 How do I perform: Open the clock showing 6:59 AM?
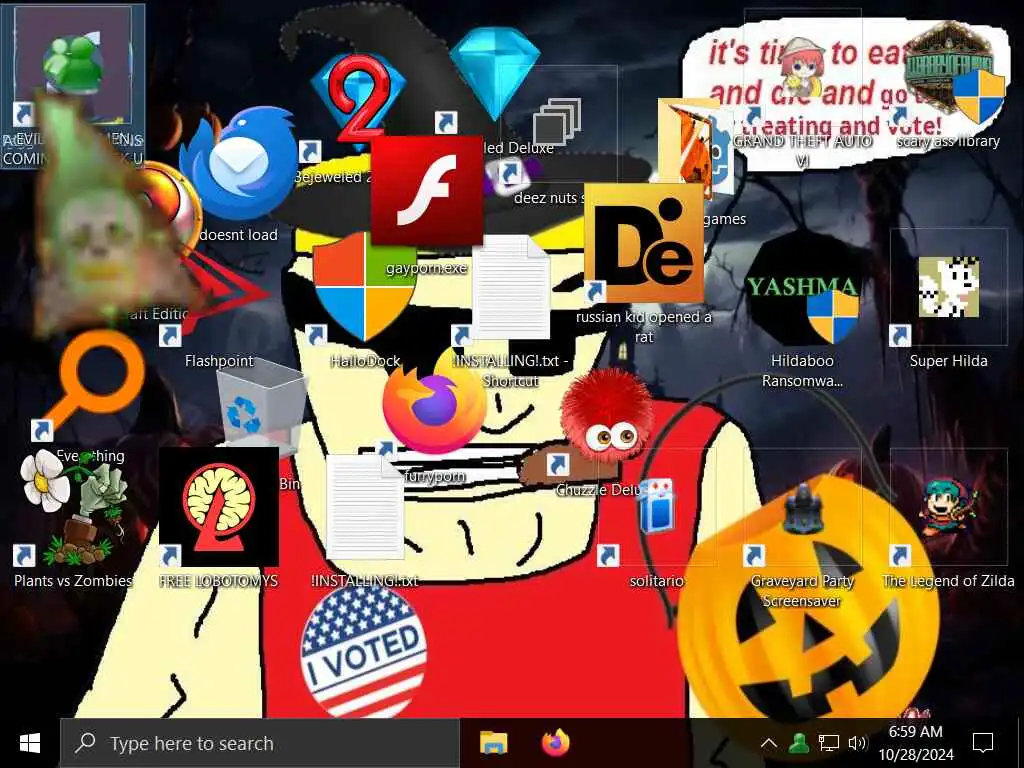[916, 743]
